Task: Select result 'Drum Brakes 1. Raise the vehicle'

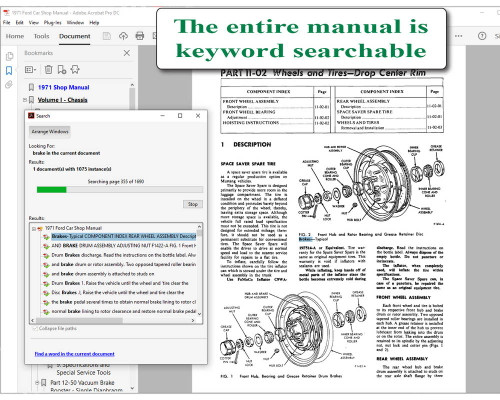Action: tap(120, 283)
